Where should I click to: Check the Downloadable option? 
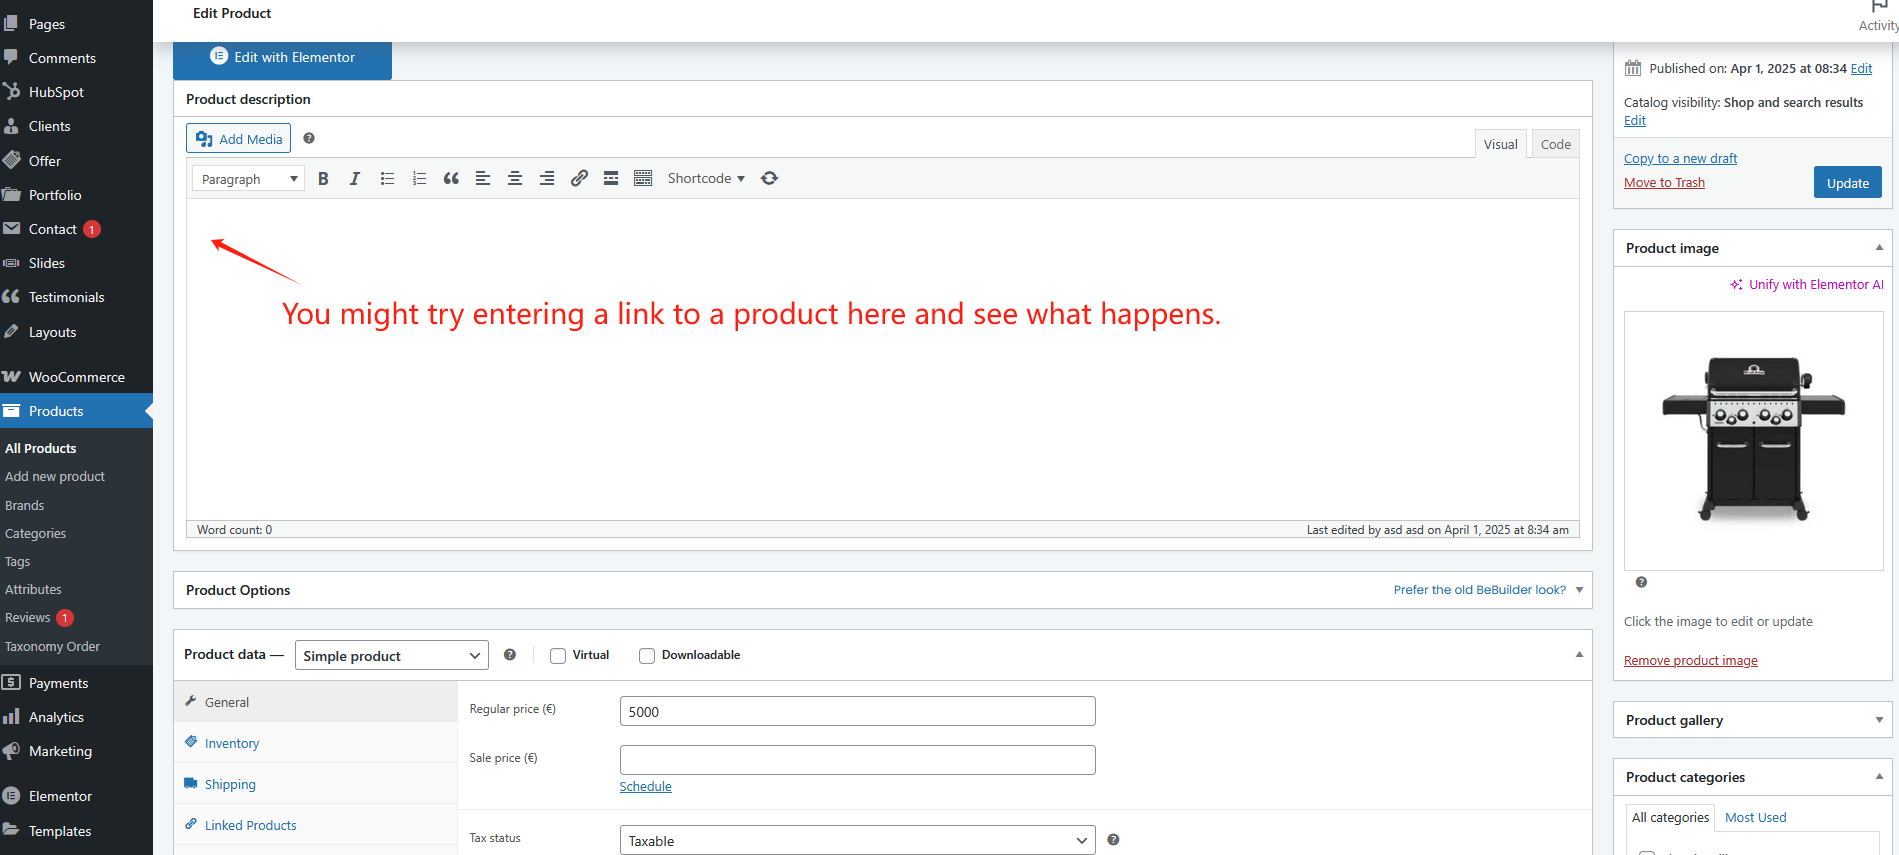coord(647,656)
